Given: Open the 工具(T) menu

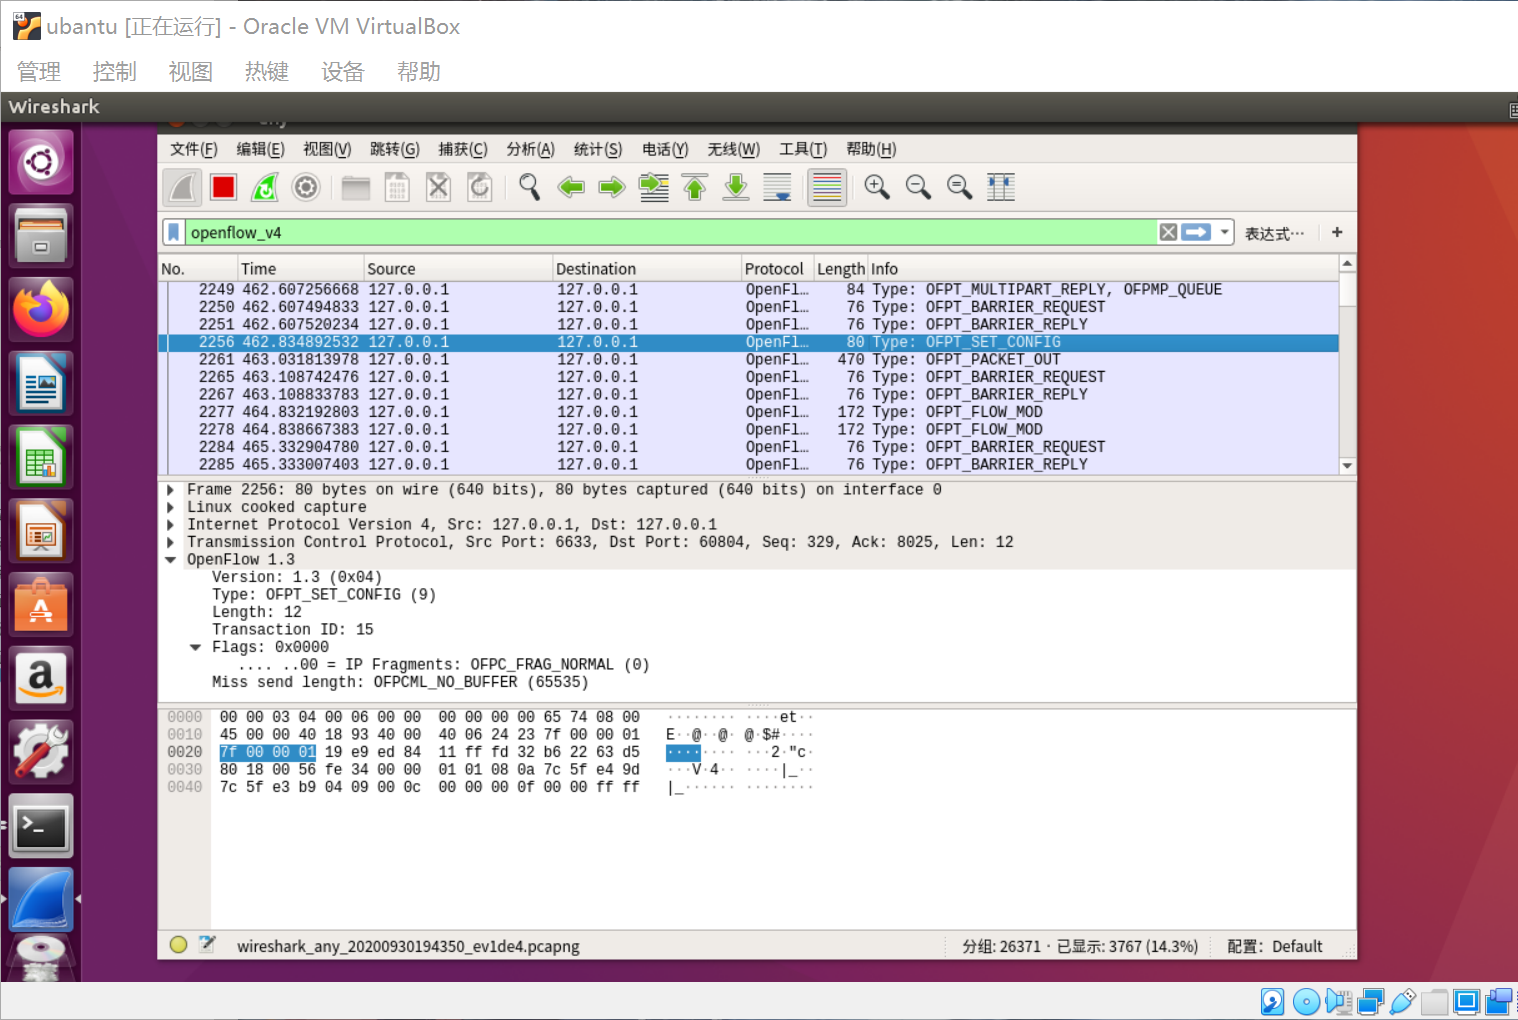Looking at the screenshot, I should click(804, 149).
